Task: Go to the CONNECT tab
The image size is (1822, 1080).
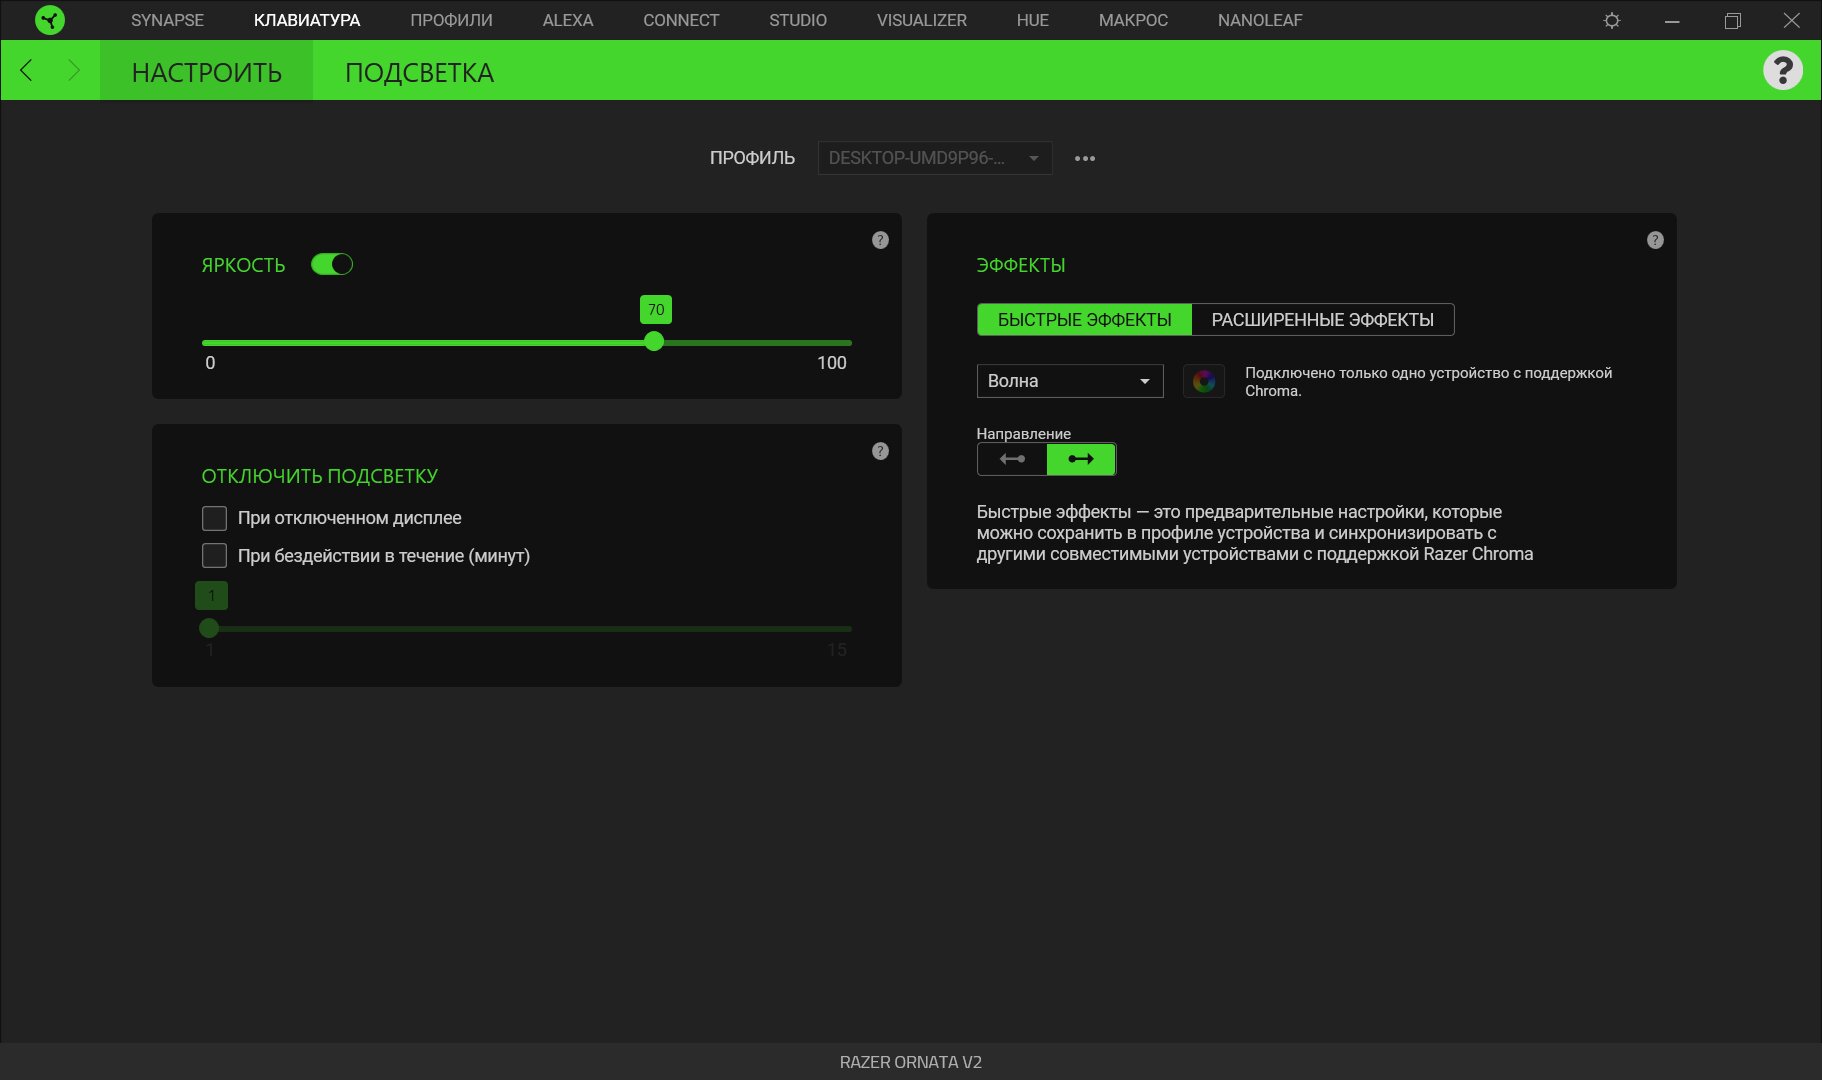Action: pos(681,20)
